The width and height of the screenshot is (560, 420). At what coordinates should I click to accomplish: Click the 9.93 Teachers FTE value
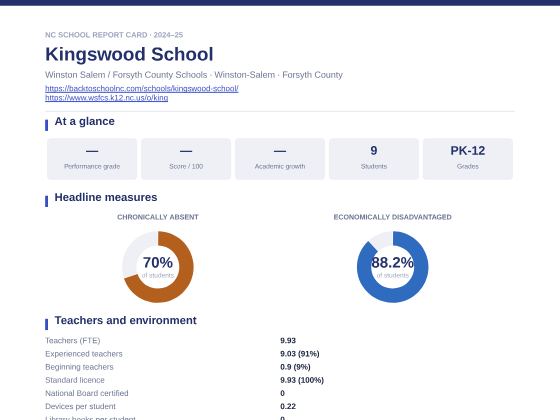[288, 341]
